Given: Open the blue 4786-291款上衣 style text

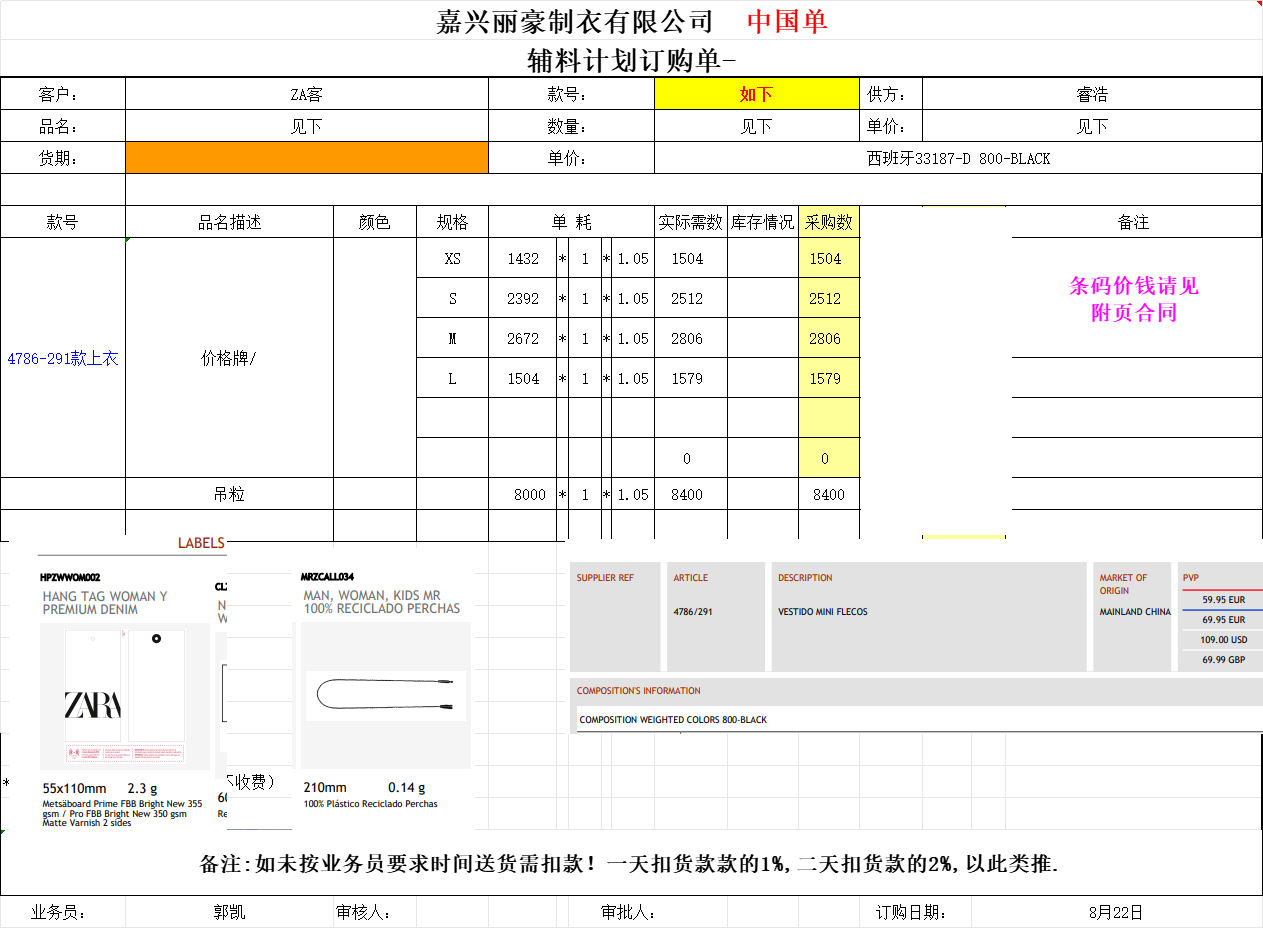Looking at the screenshot, I should point(63,358).
